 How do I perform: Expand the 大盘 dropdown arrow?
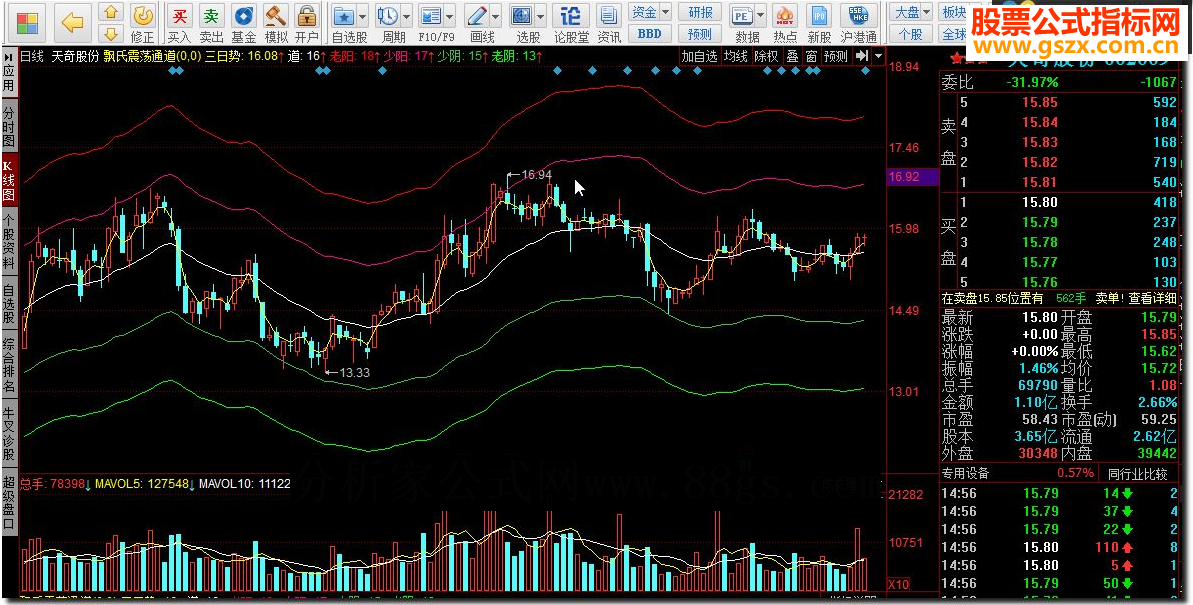[x=926, y=12]
